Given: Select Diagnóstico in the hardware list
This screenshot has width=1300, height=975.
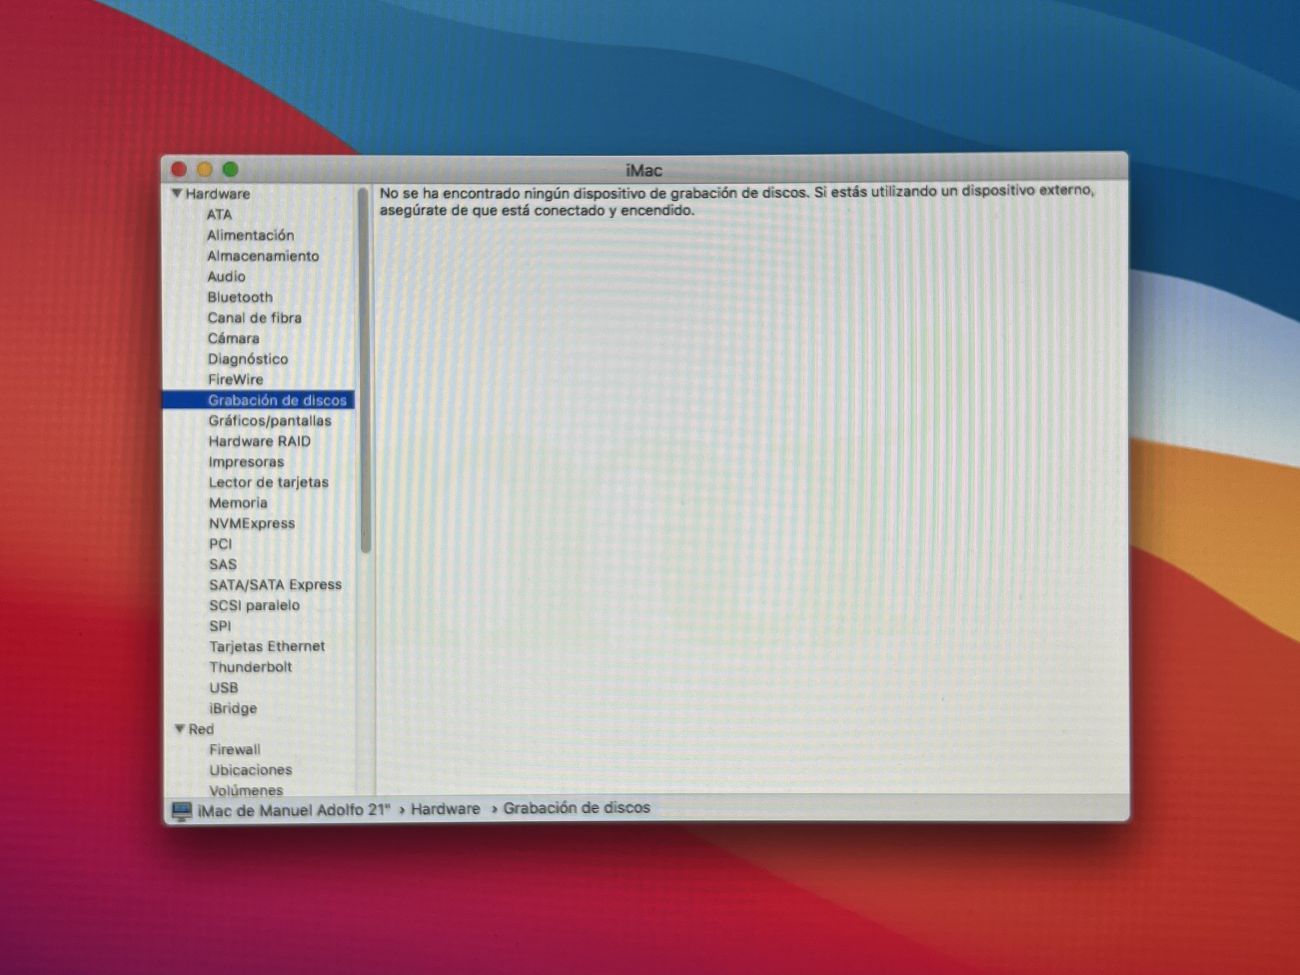Looking at the screenshot, I should [248, 359].
